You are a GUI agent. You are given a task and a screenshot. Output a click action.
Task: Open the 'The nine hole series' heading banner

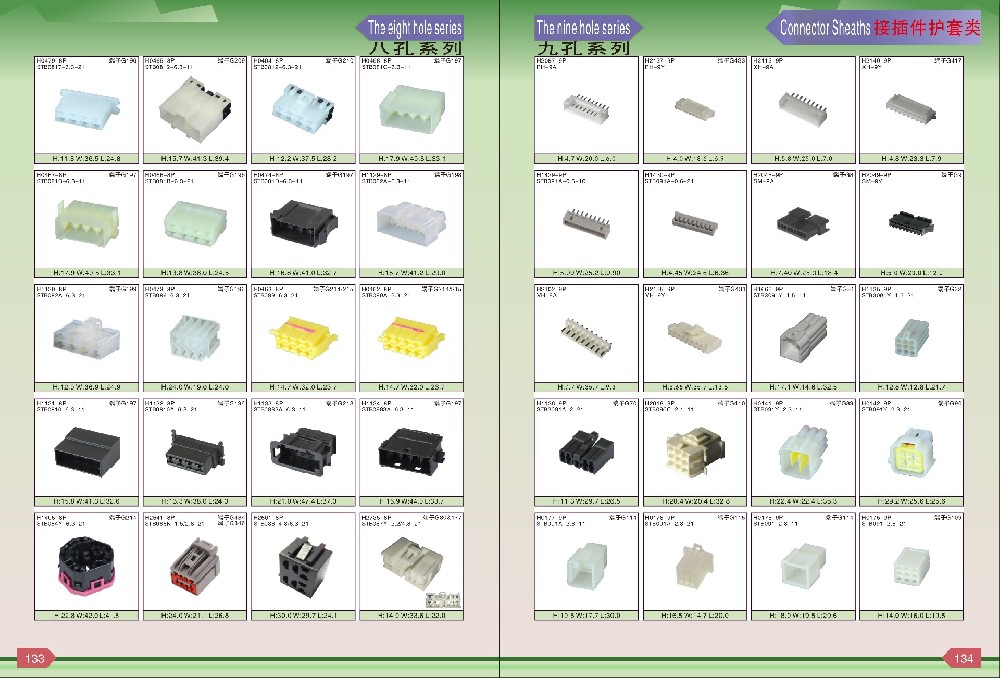coord(587,27)
